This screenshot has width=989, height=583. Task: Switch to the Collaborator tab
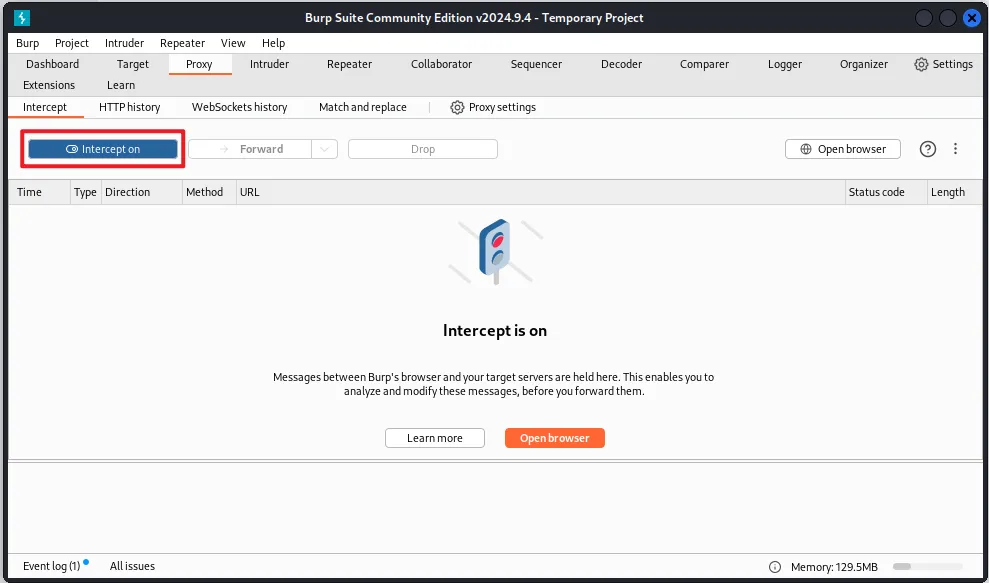tap(442, 64)
